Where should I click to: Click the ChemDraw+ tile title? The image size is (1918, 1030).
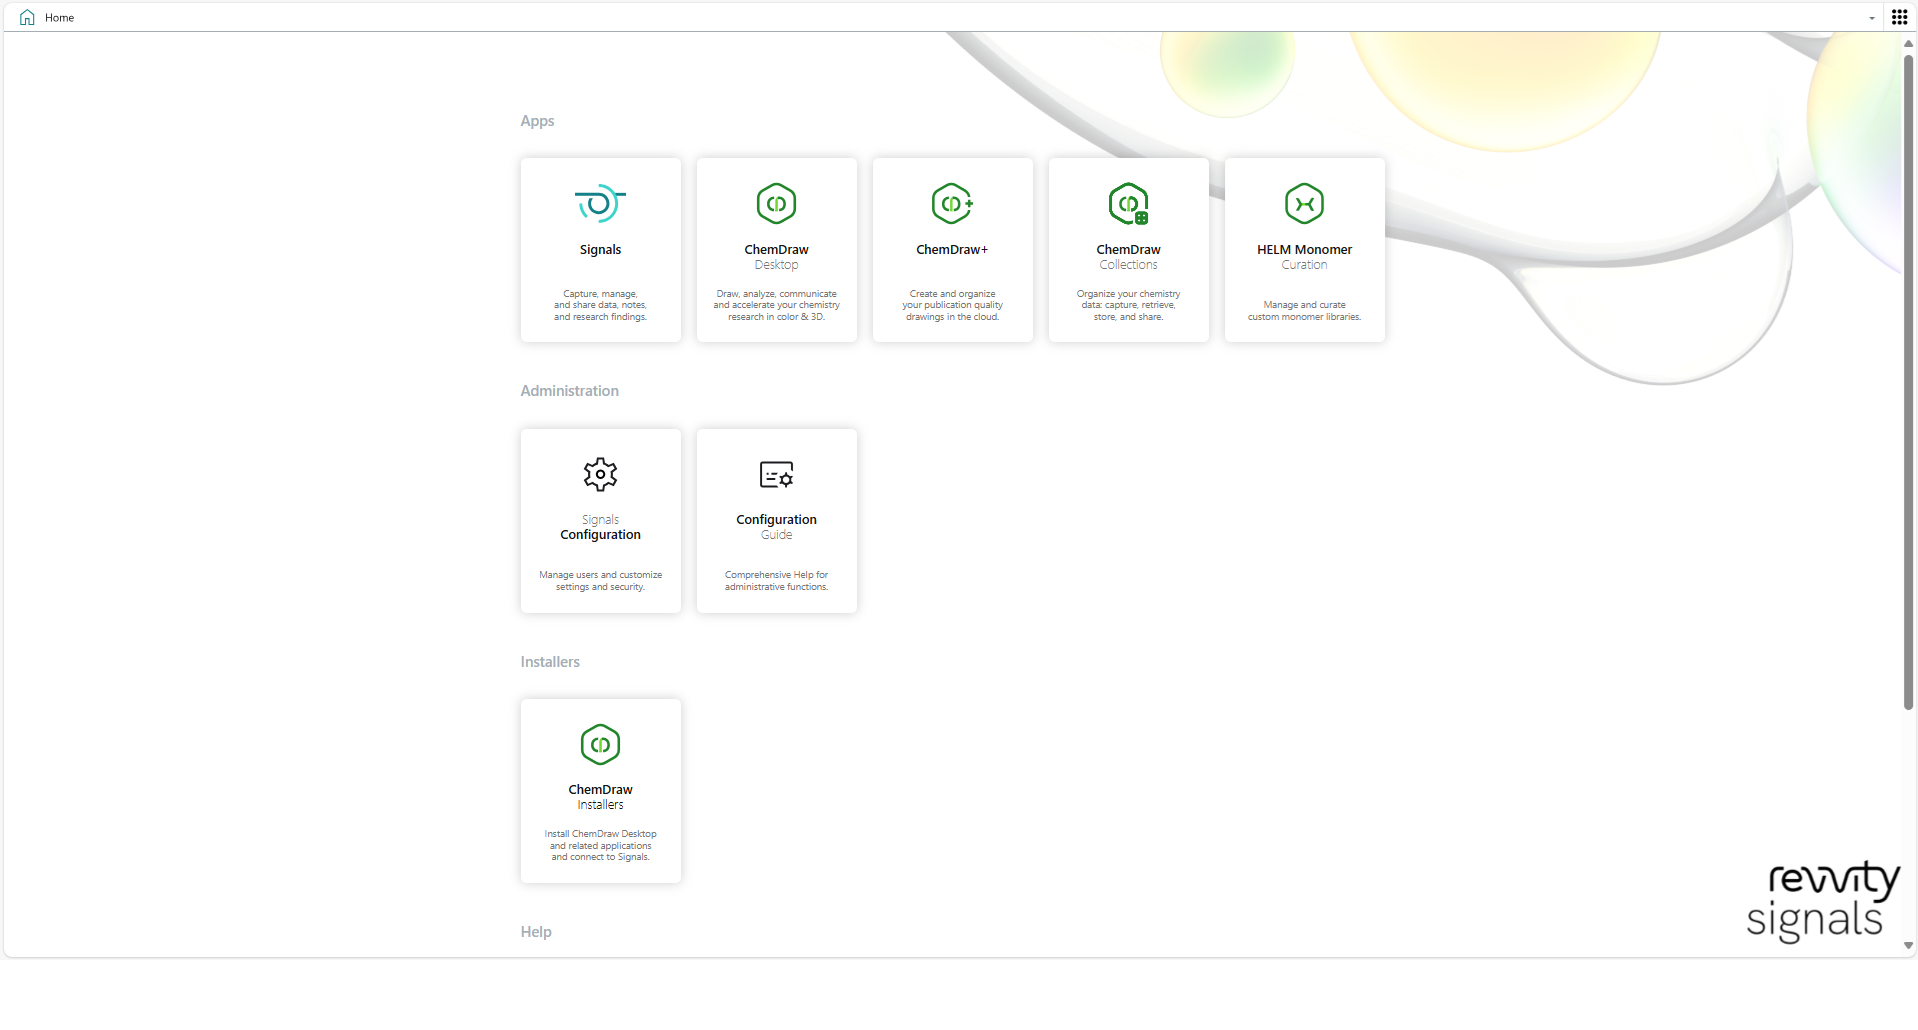(952, 250)
